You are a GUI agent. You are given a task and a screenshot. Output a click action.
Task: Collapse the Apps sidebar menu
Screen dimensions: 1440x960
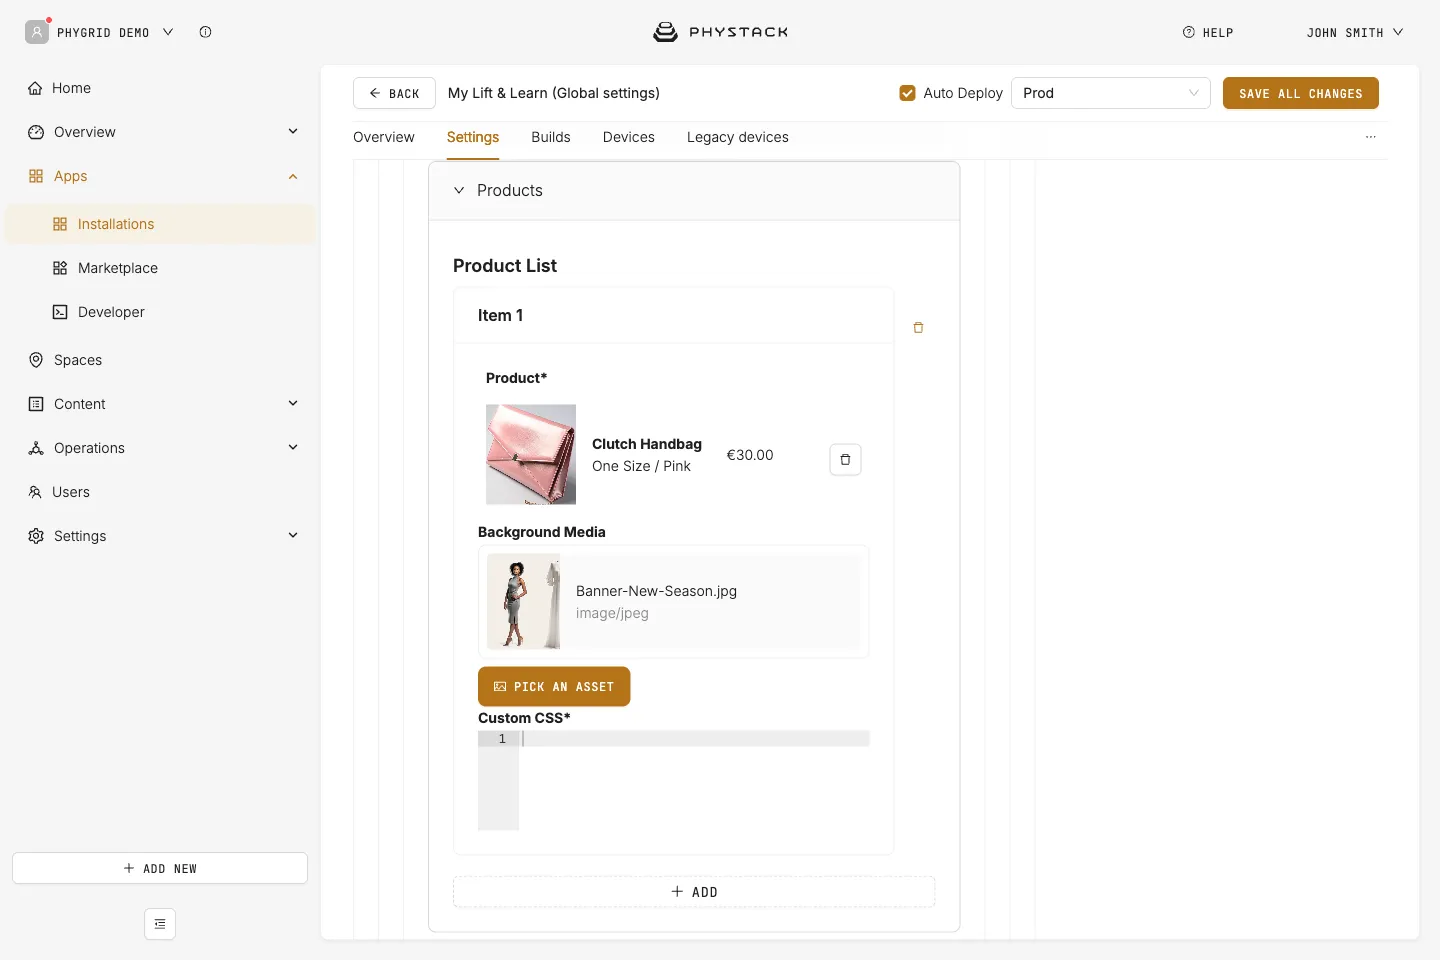pyautogui.click(x=293, y=176)
